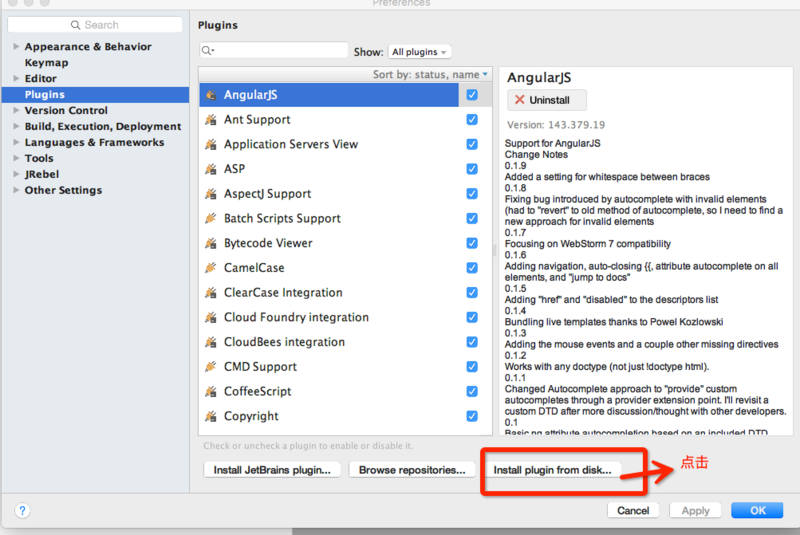Select Tools in the settings tree
The height and width of the screenshot is (535, 800).
[39, 158]
